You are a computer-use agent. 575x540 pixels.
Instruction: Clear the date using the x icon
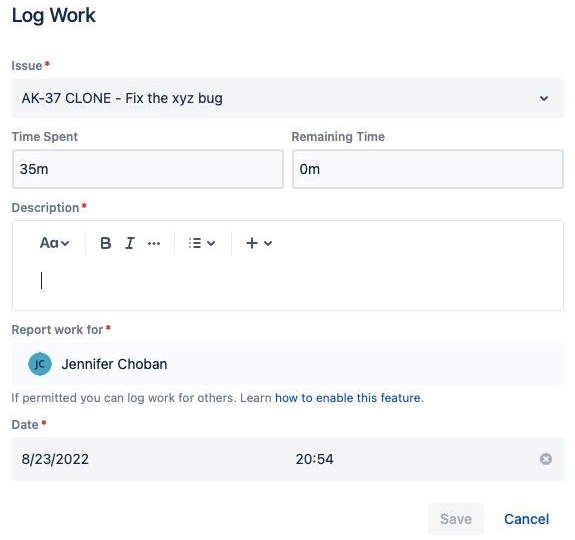546,459
